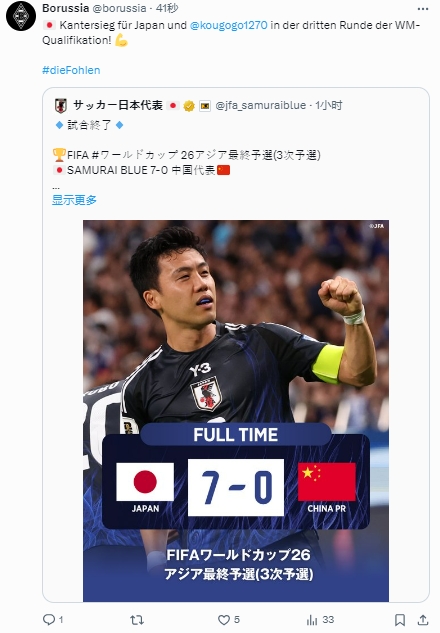Click the JFA crest avatar in quoted tweet
The height and width of the screenshot is (633, 440).
click(61, 106)
